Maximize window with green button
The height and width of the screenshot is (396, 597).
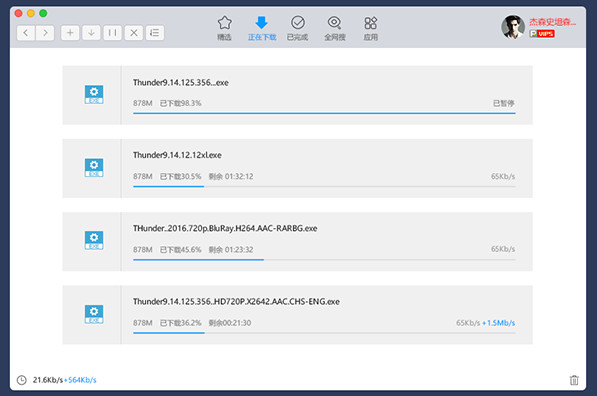point(43,13)
